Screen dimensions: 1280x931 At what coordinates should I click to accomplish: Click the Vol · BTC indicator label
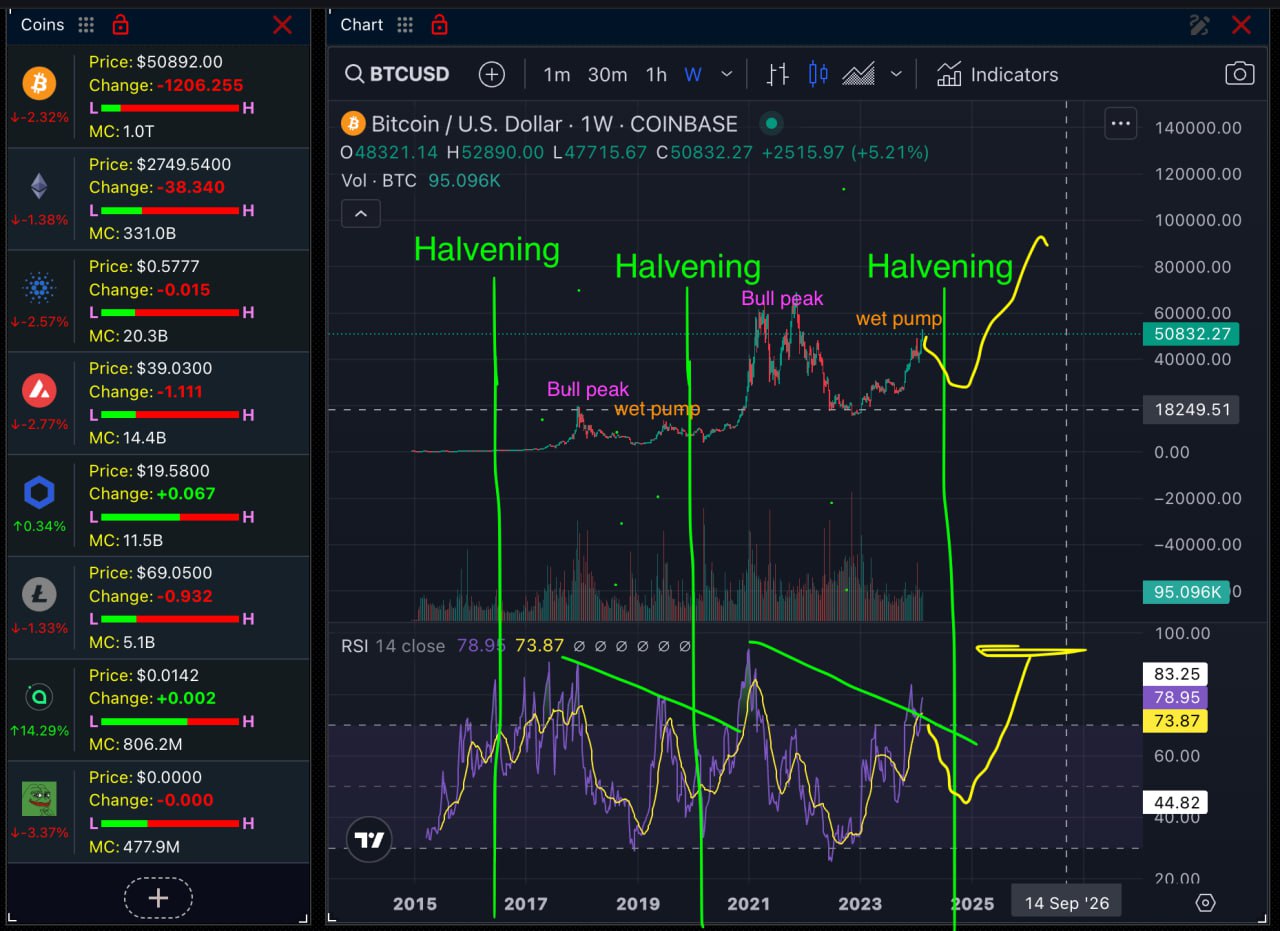pyautogui.click(x=379, y=181)
